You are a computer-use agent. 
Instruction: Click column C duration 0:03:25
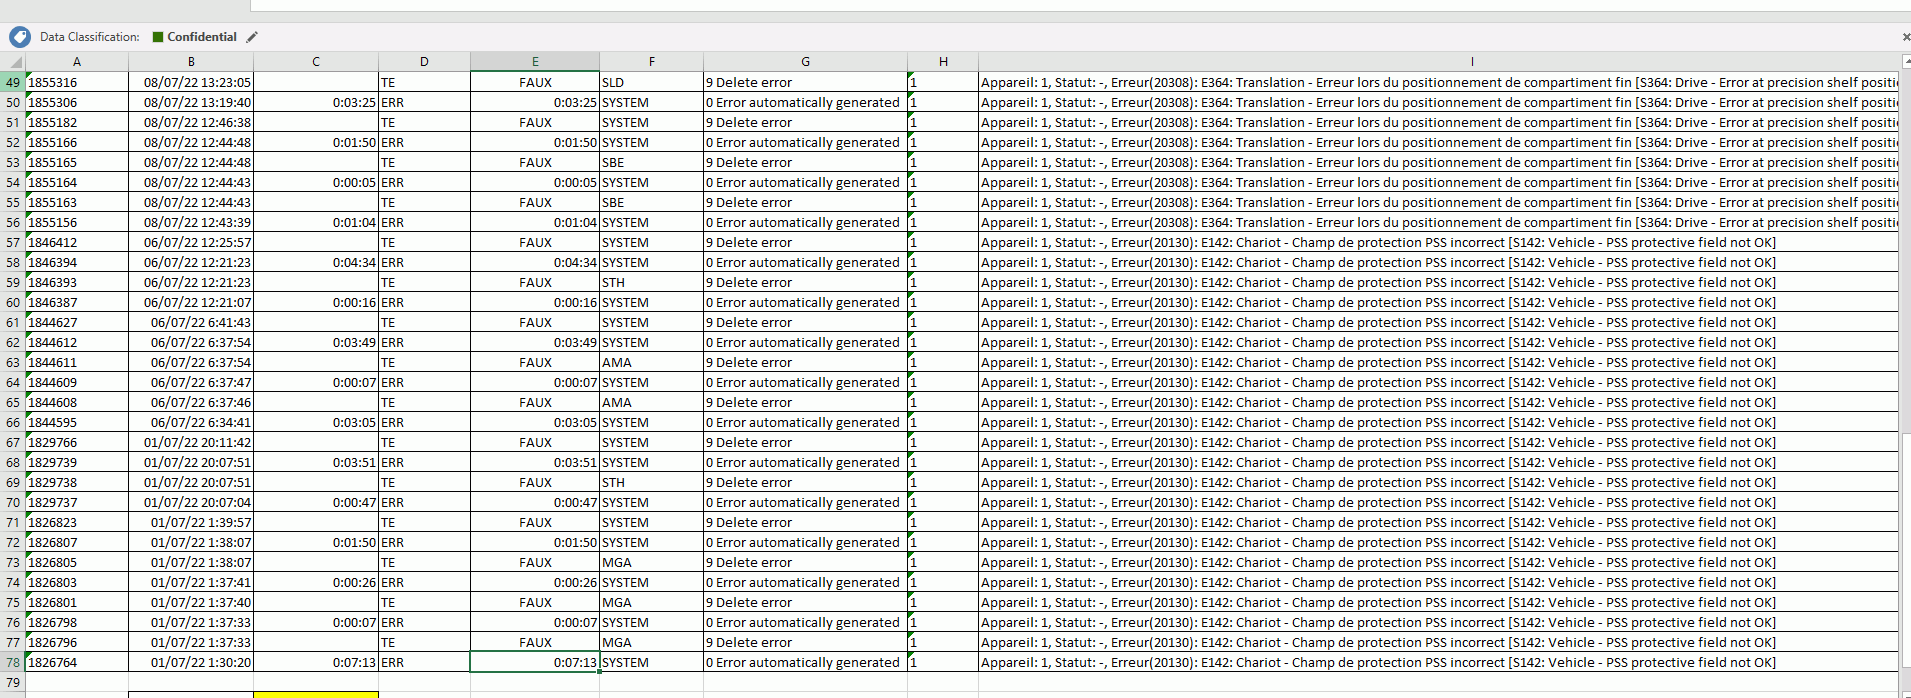point(316,102)
